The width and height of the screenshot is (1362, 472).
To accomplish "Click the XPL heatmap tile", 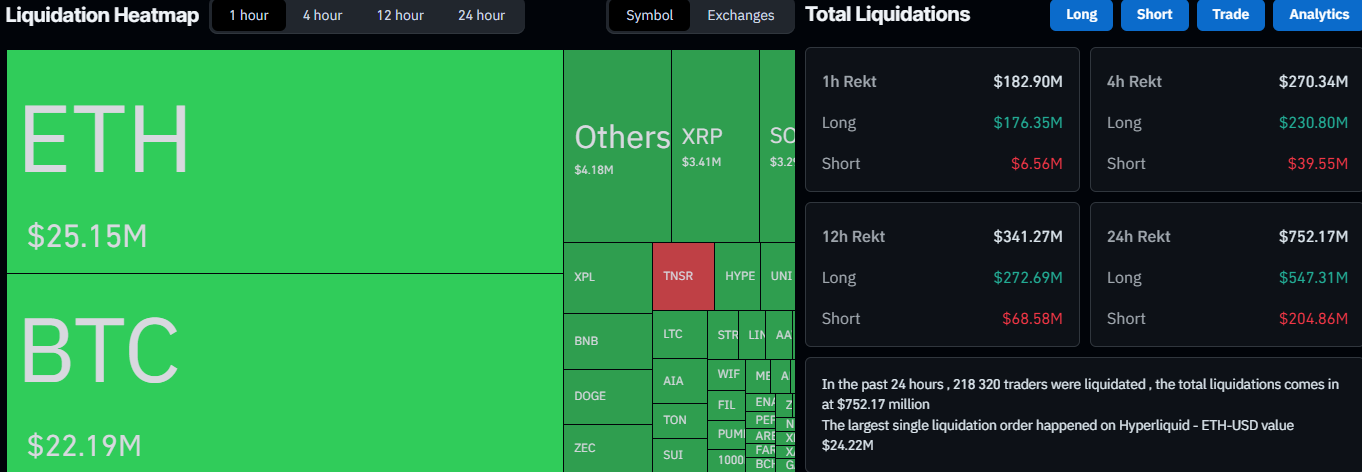I will click(607, 277).
